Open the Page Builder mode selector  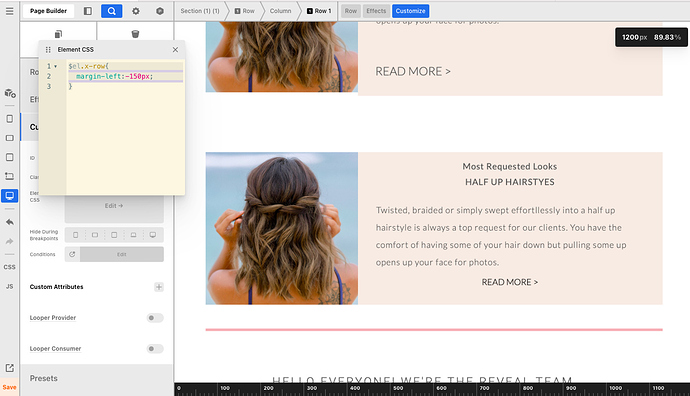pos(48,11)
